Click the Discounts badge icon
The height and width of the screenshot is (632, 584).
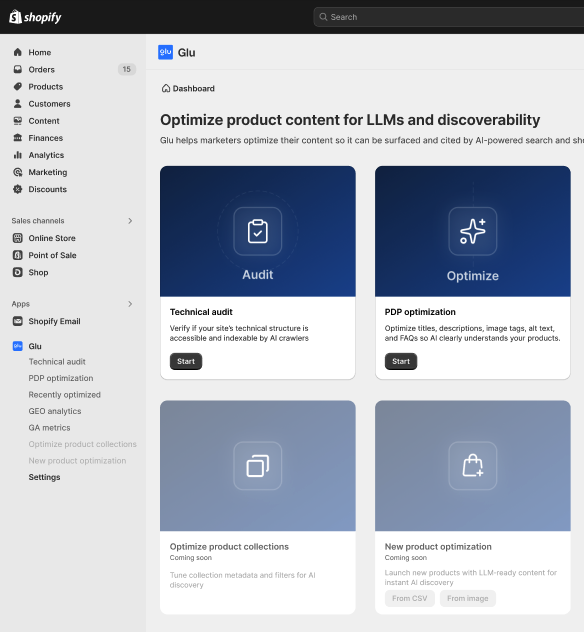pos(17,189)
